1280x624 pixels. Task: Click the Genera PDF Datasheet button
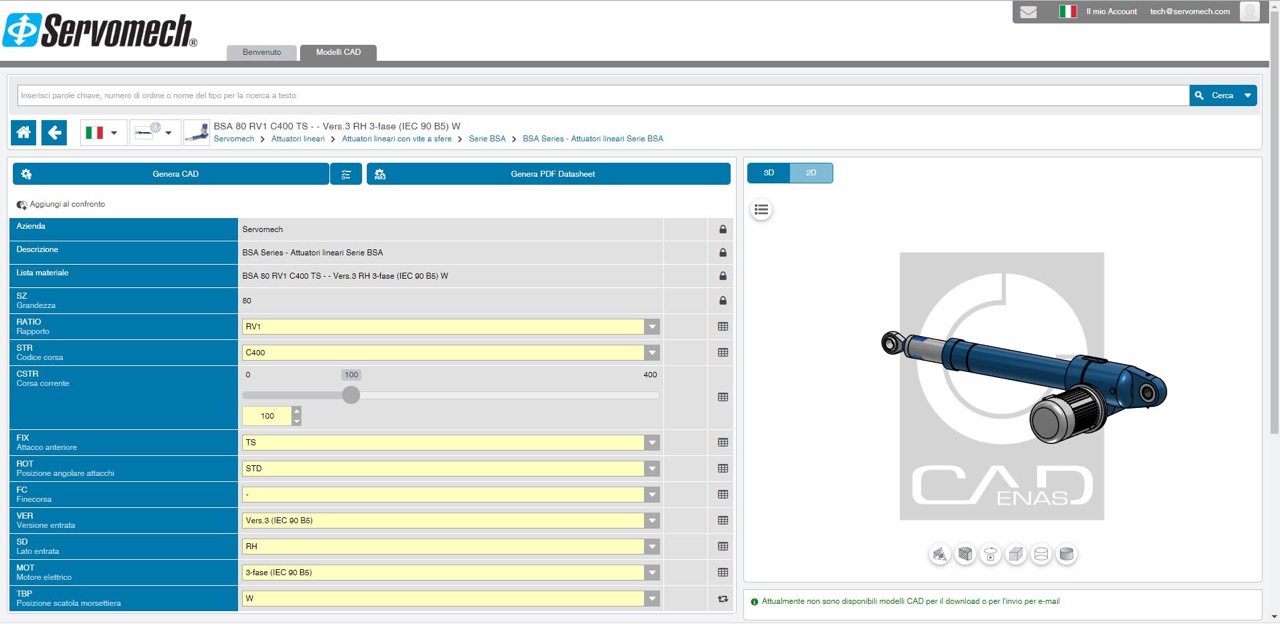[549, 174]
